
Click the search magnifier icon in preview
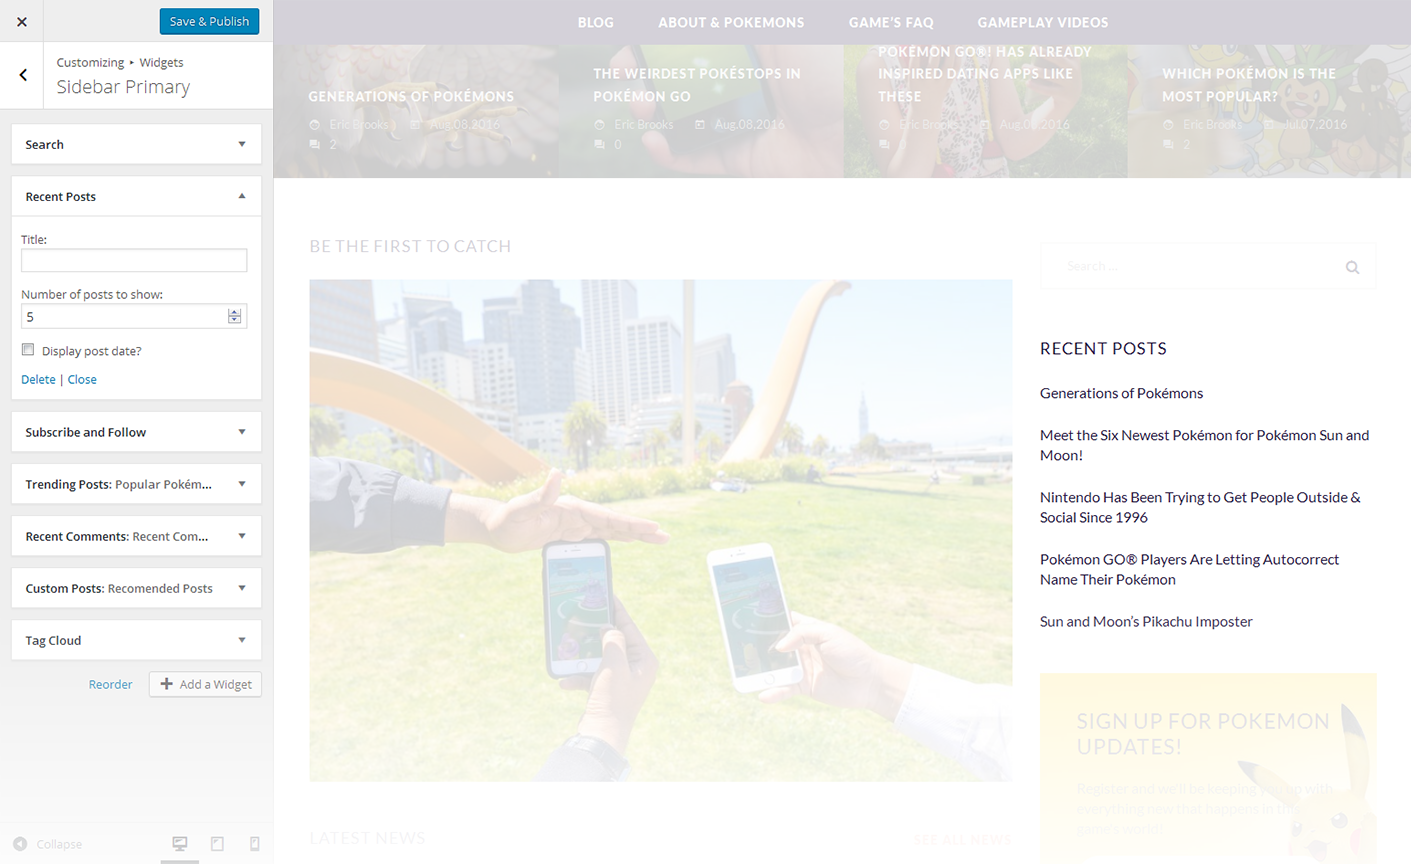[1352, 267]
